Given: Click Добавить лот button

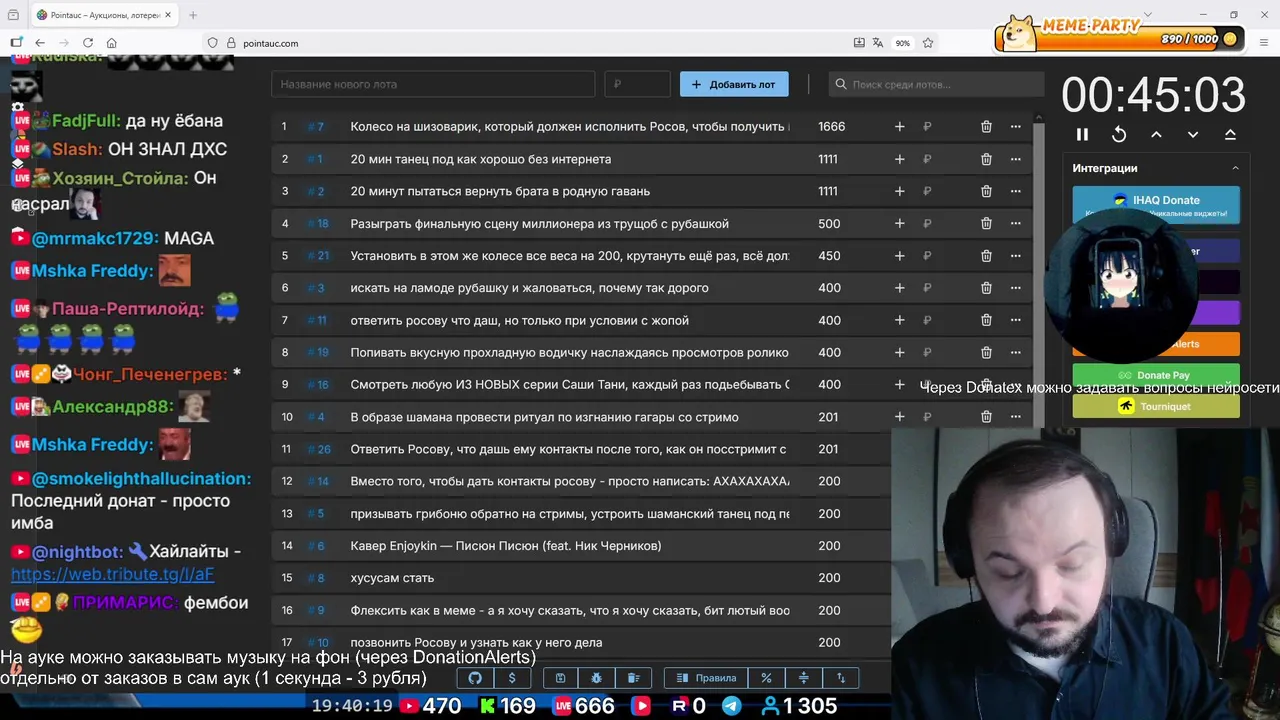Looking at the screenshot, I should coord(734,84).
